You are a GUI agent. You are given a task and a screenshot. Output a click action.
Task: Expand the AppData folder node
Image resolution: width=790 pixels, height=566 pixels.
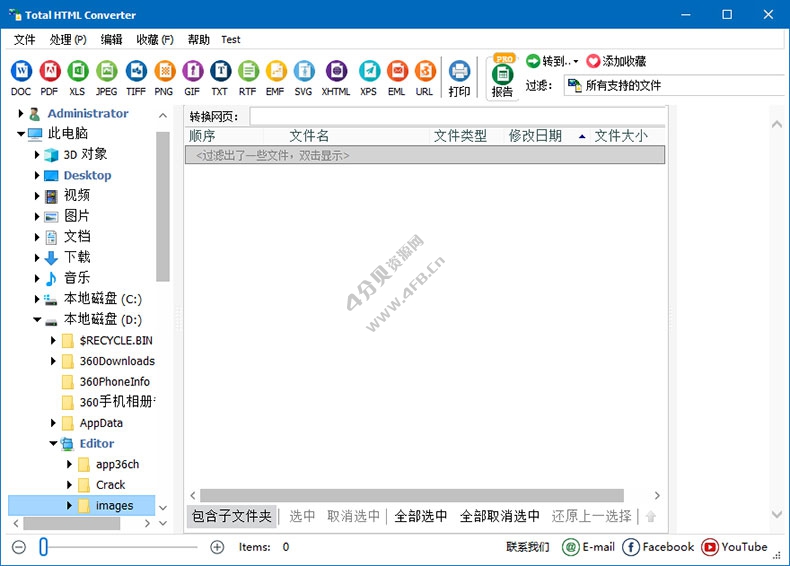[x=53, y=423]
